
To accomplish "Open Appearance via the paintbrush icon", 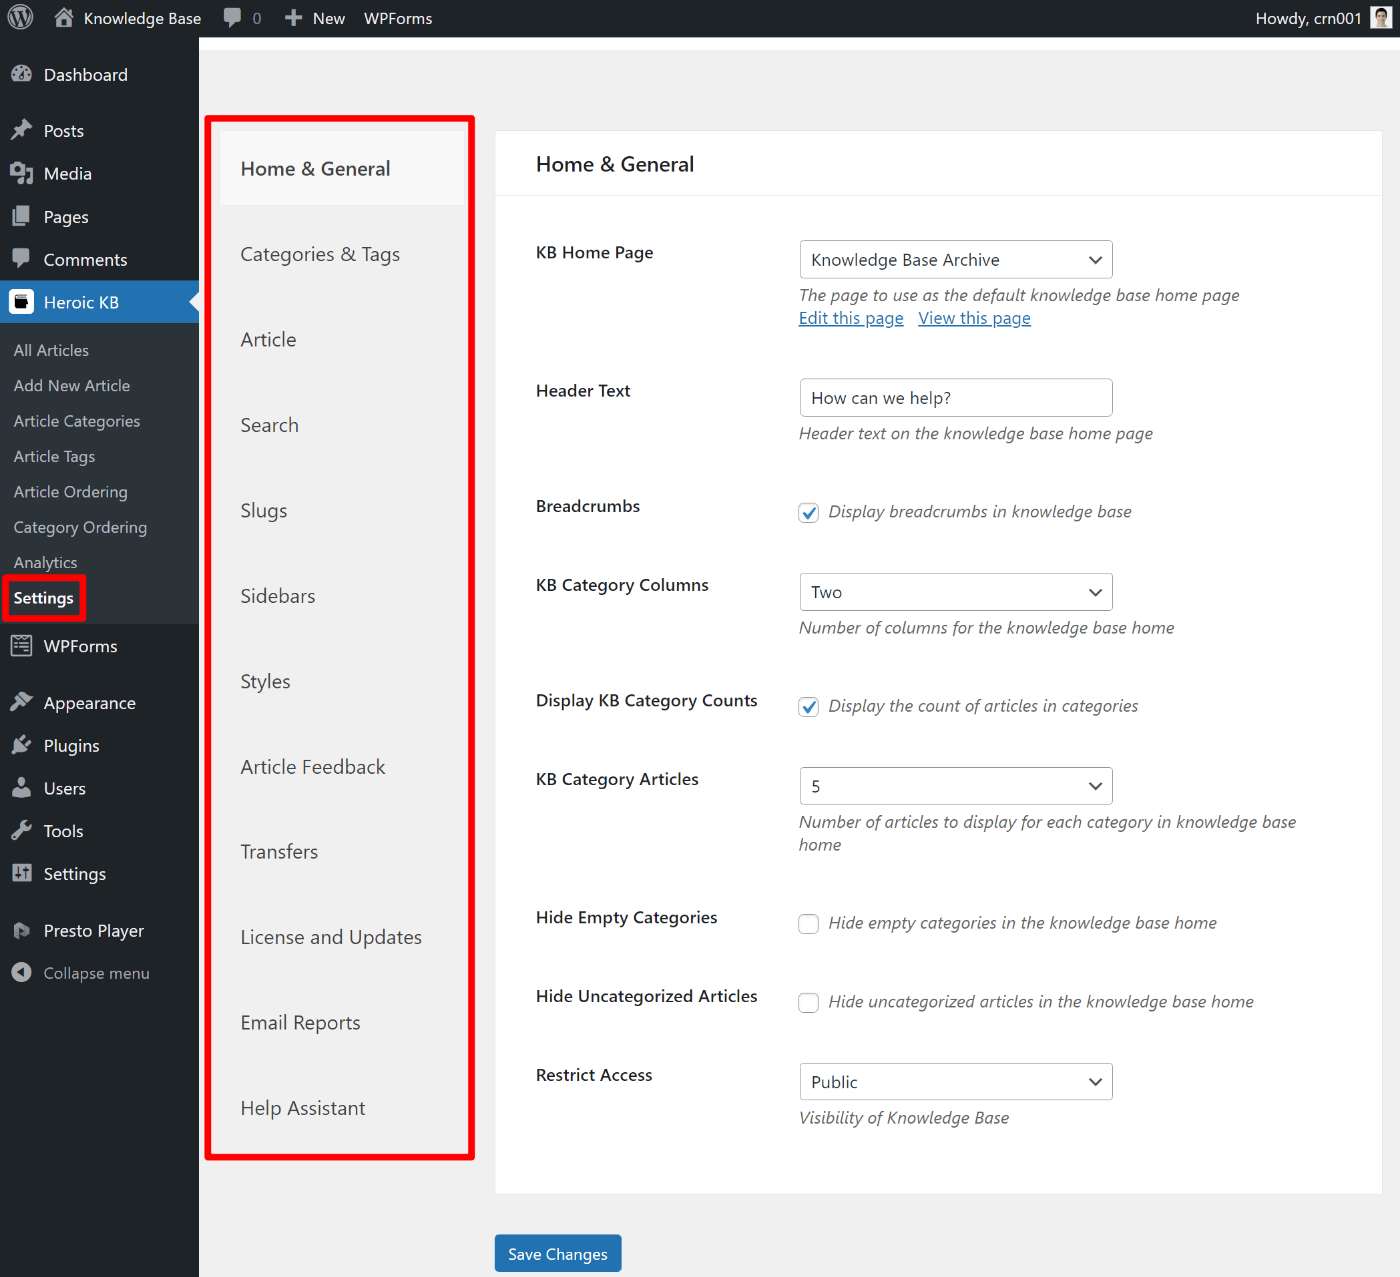I will [x=21, y=702].
